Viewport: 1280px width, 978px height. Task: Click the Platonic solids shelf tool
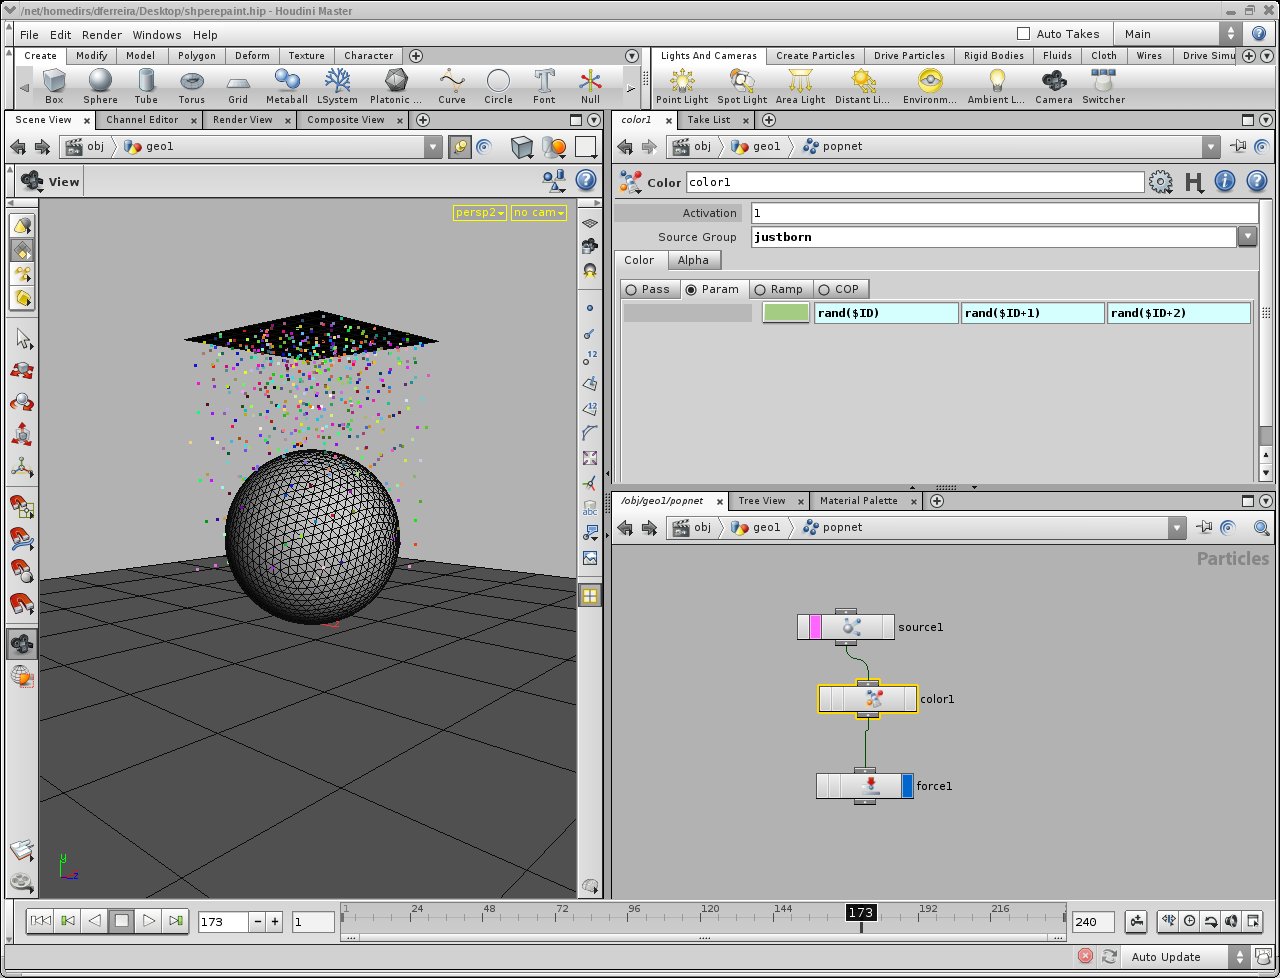pos(396,86)
